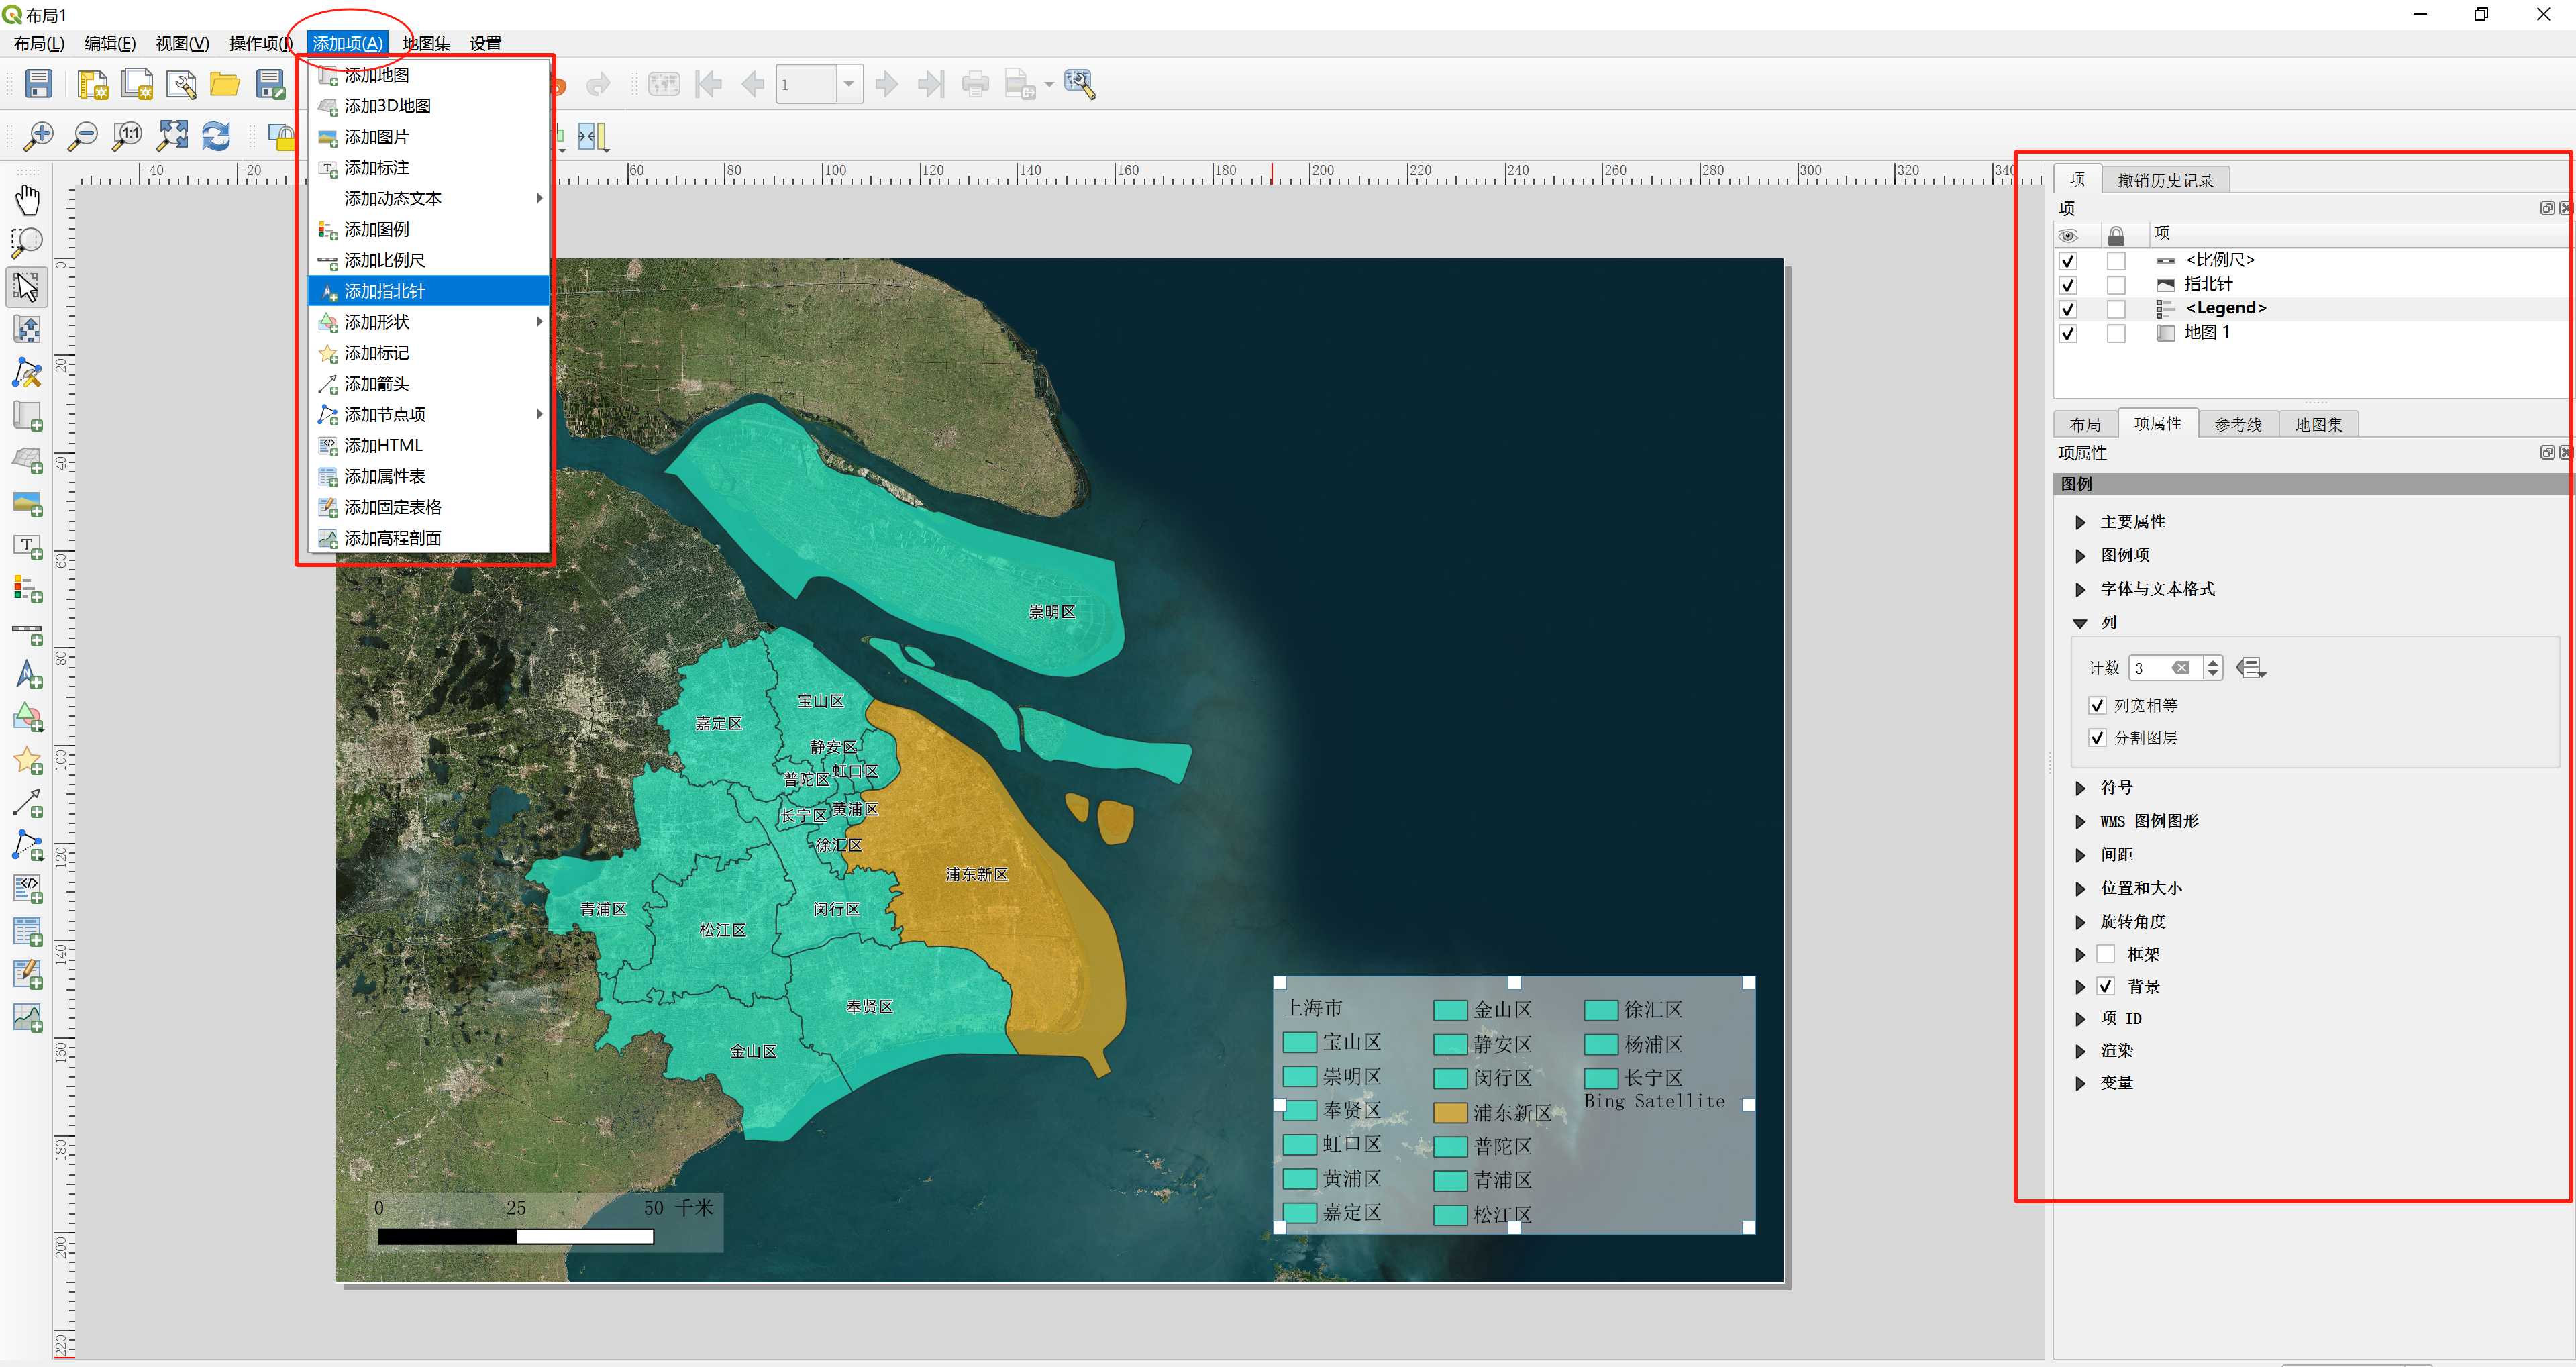This screenshot has height=1367, width=2576.
Task: Expand the 符号 section
Action: (x=2081, y=788)
